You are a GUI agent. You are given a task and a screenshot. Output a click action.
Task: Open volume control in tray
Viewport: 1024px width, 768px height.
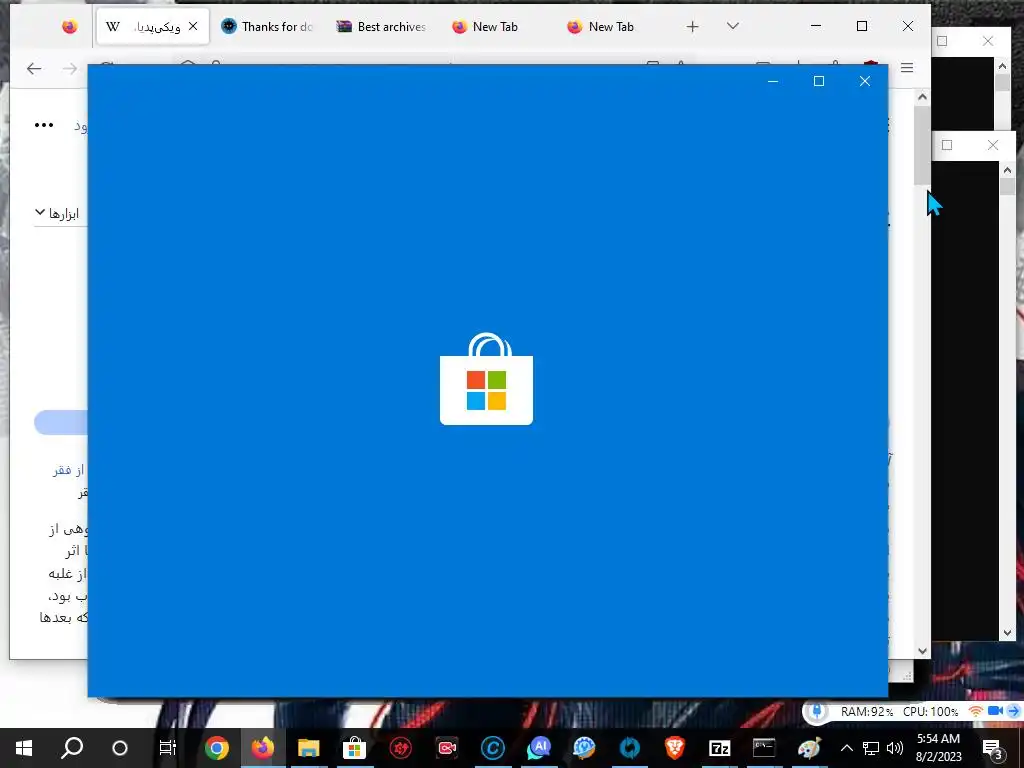(895, 748)
